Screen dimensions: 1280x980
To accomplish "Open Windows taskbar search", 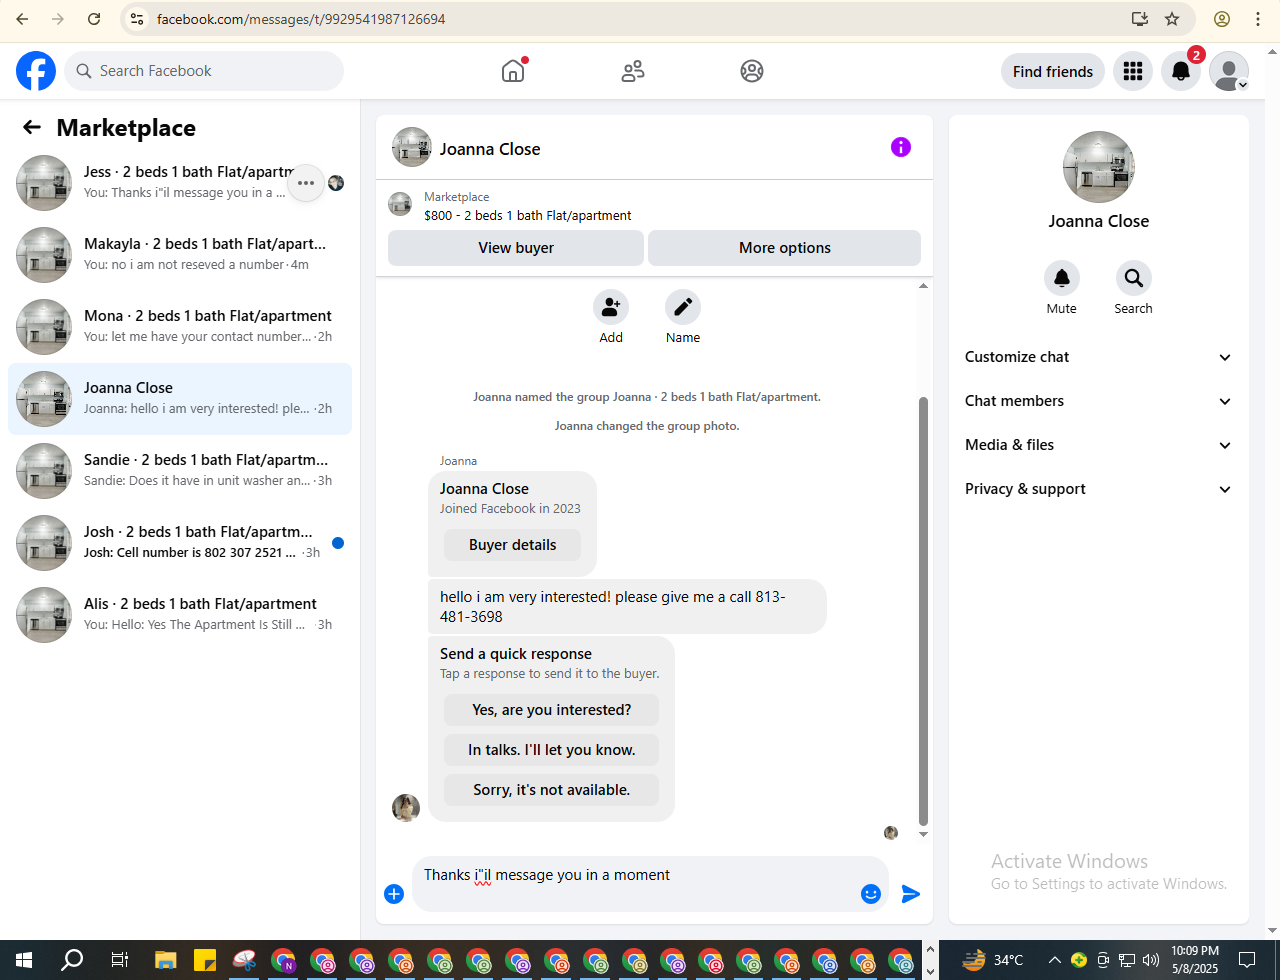I will (x=72, y=960).
